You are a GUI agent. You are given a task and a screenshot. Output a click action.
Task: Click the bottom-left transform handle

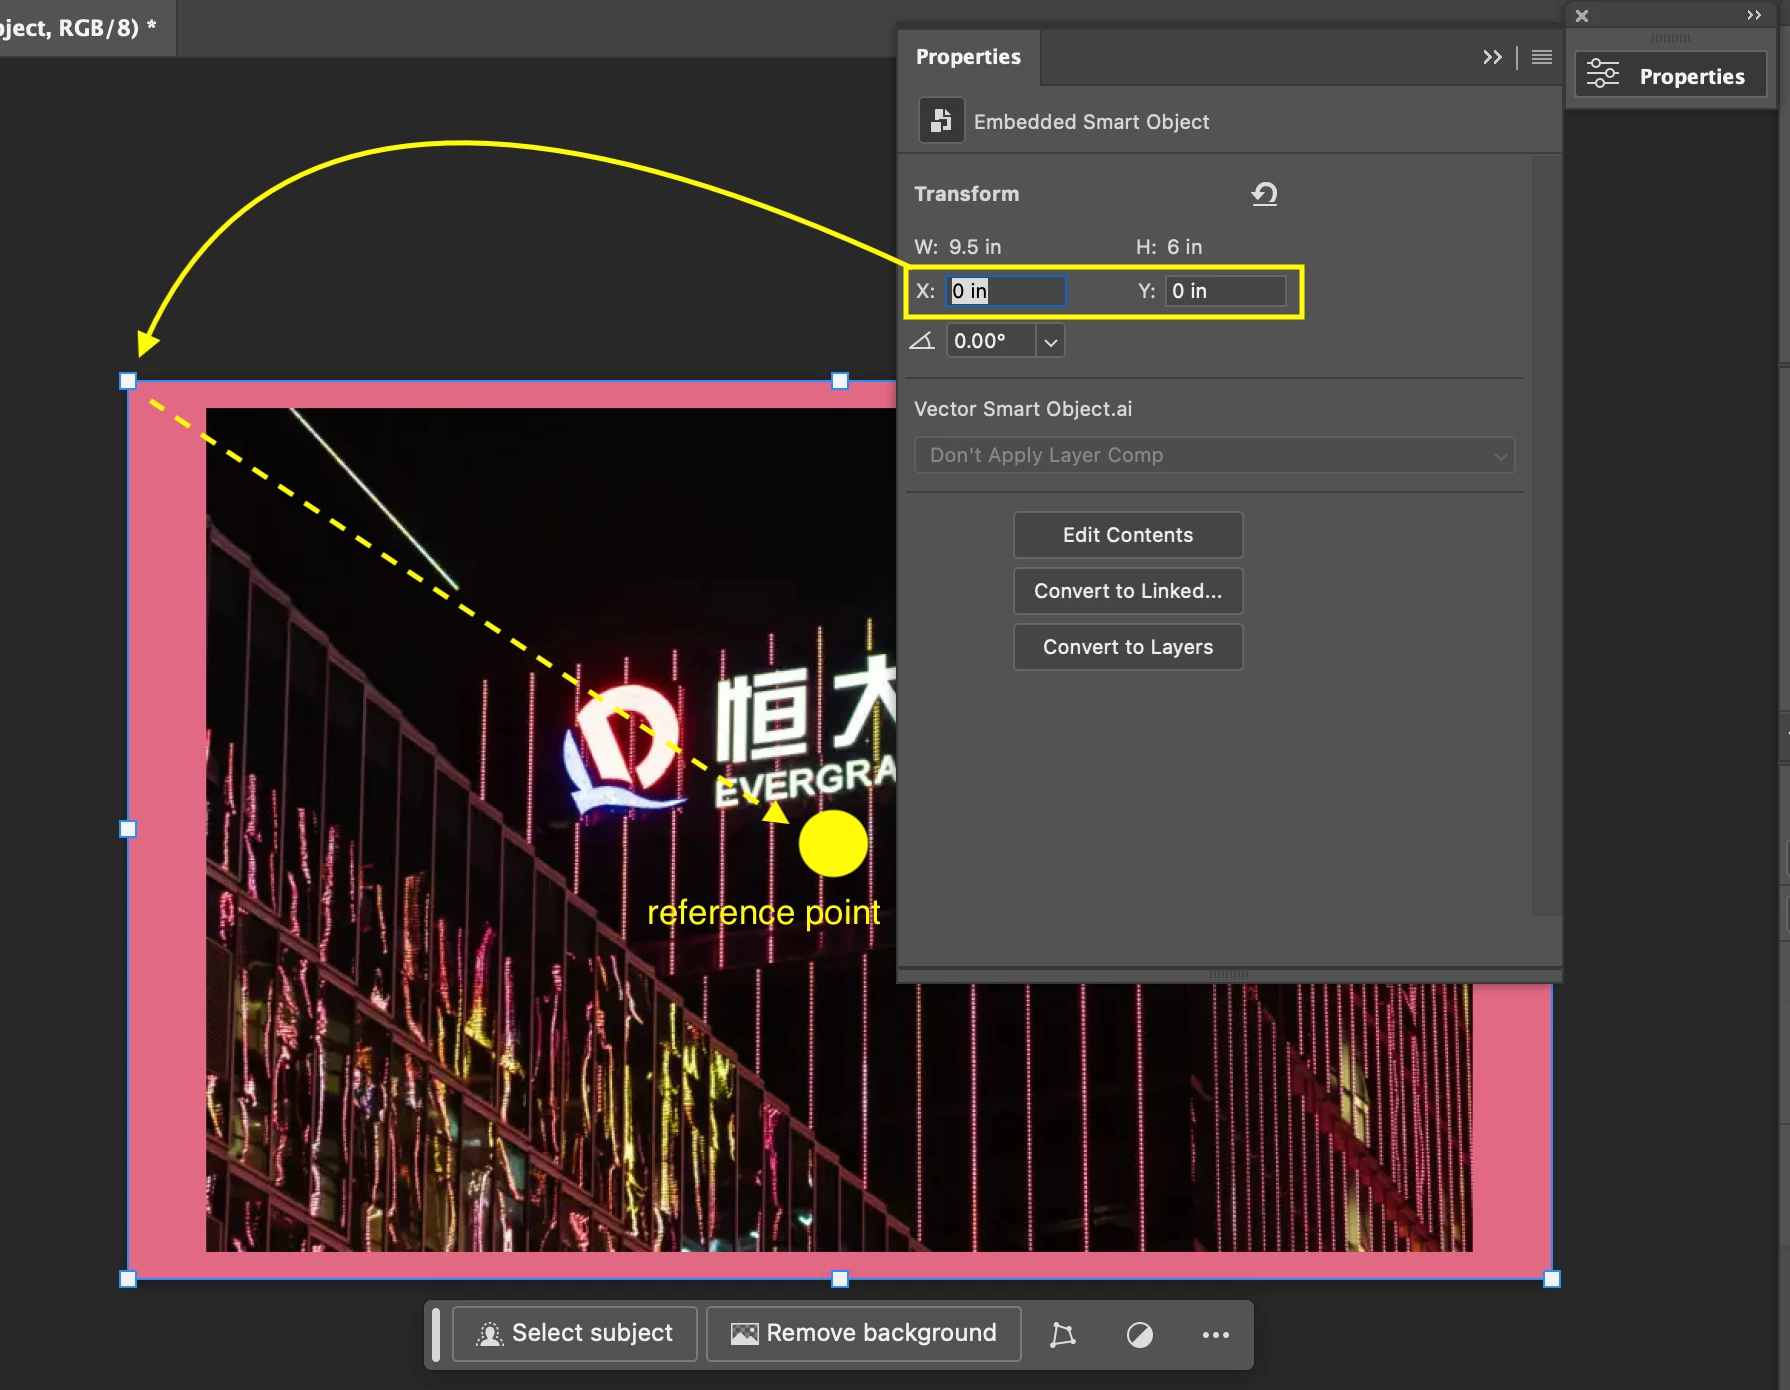coord(128,1279)
